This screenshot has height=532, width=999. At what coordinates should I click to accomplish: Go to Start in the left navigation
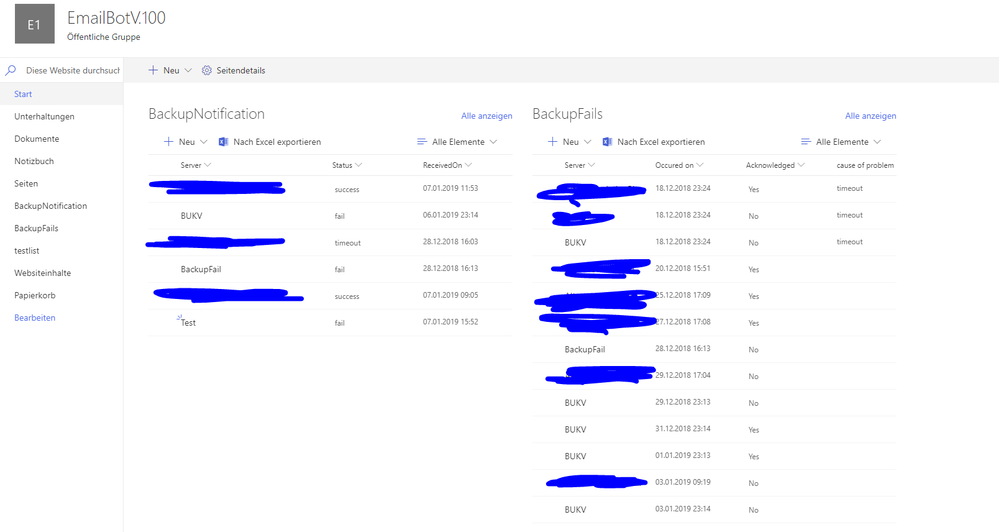[x=23, y=94]
